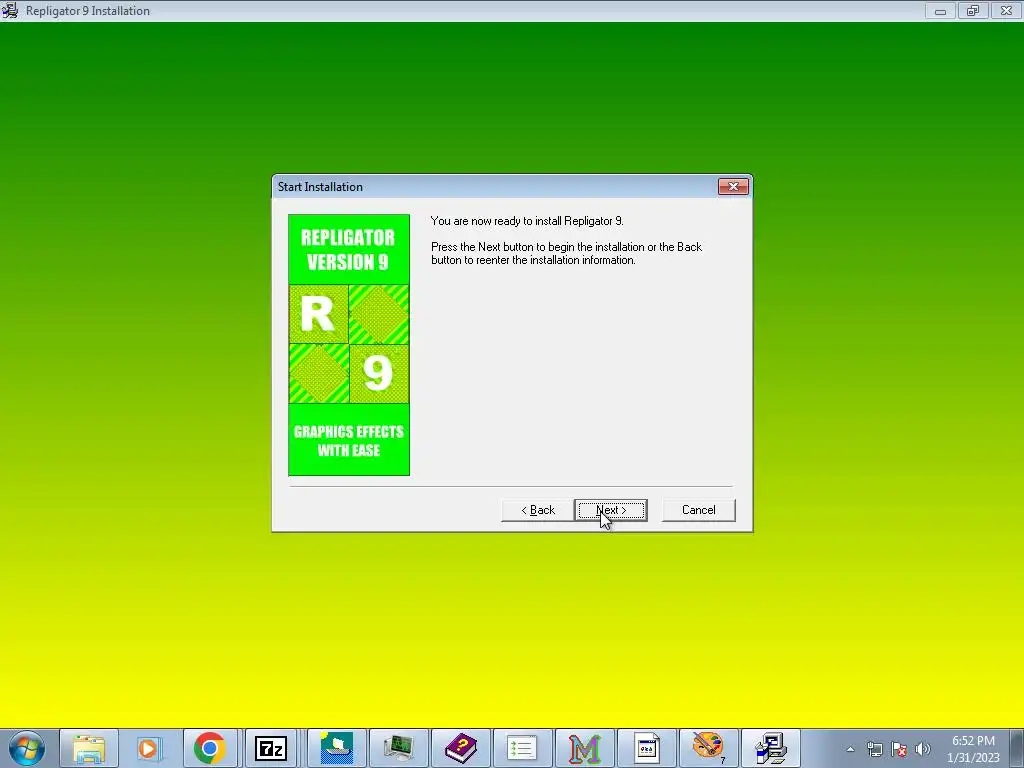Click the Next button to begin installation

coord(611,510)
